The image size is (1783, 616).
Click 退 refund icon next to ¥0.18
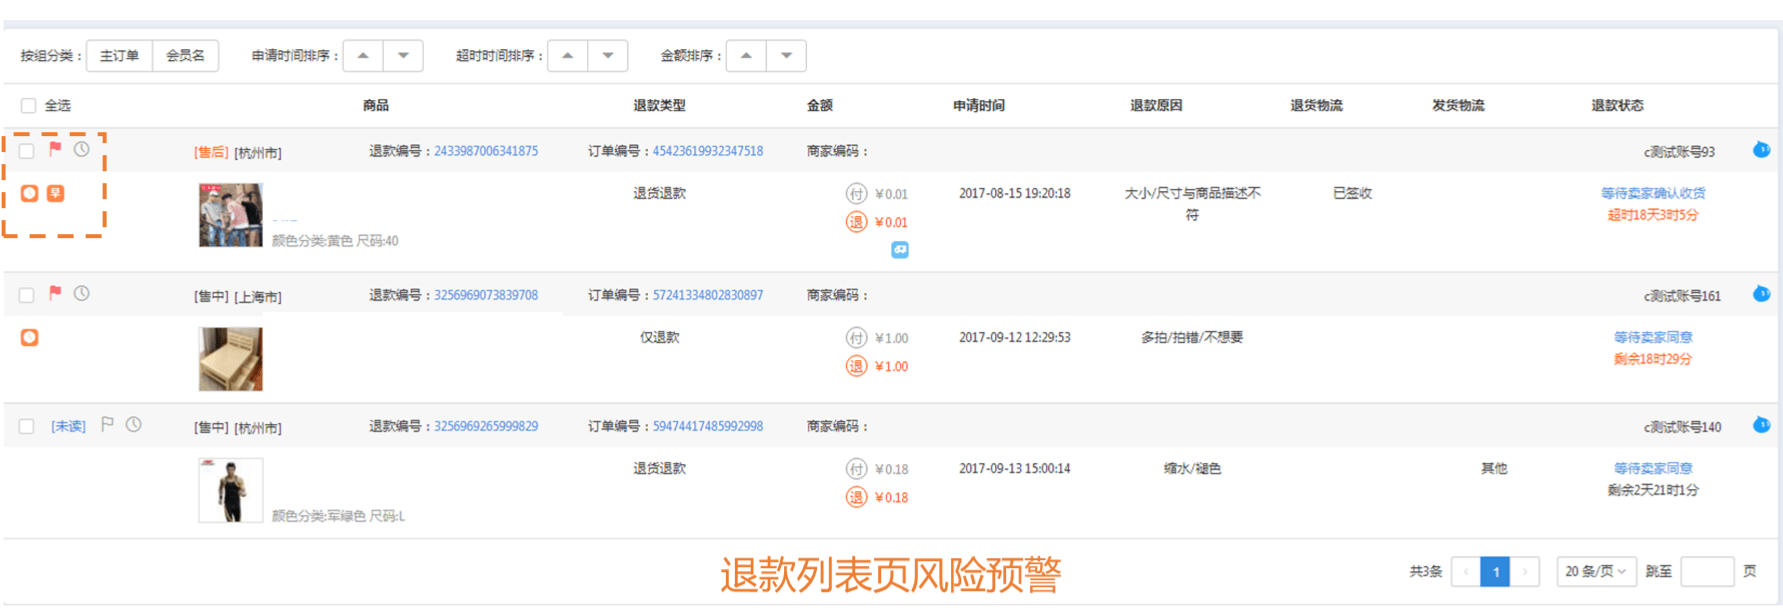pyautogui.click(x=856, y=497)
